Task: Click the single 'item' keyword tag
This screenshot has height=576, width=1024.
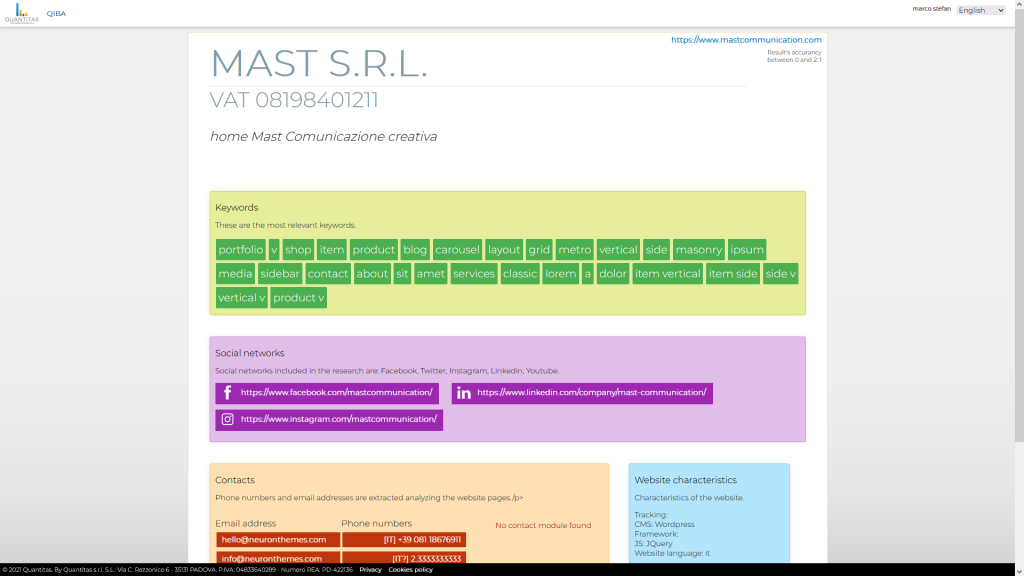Action: [x=332, y=249]
